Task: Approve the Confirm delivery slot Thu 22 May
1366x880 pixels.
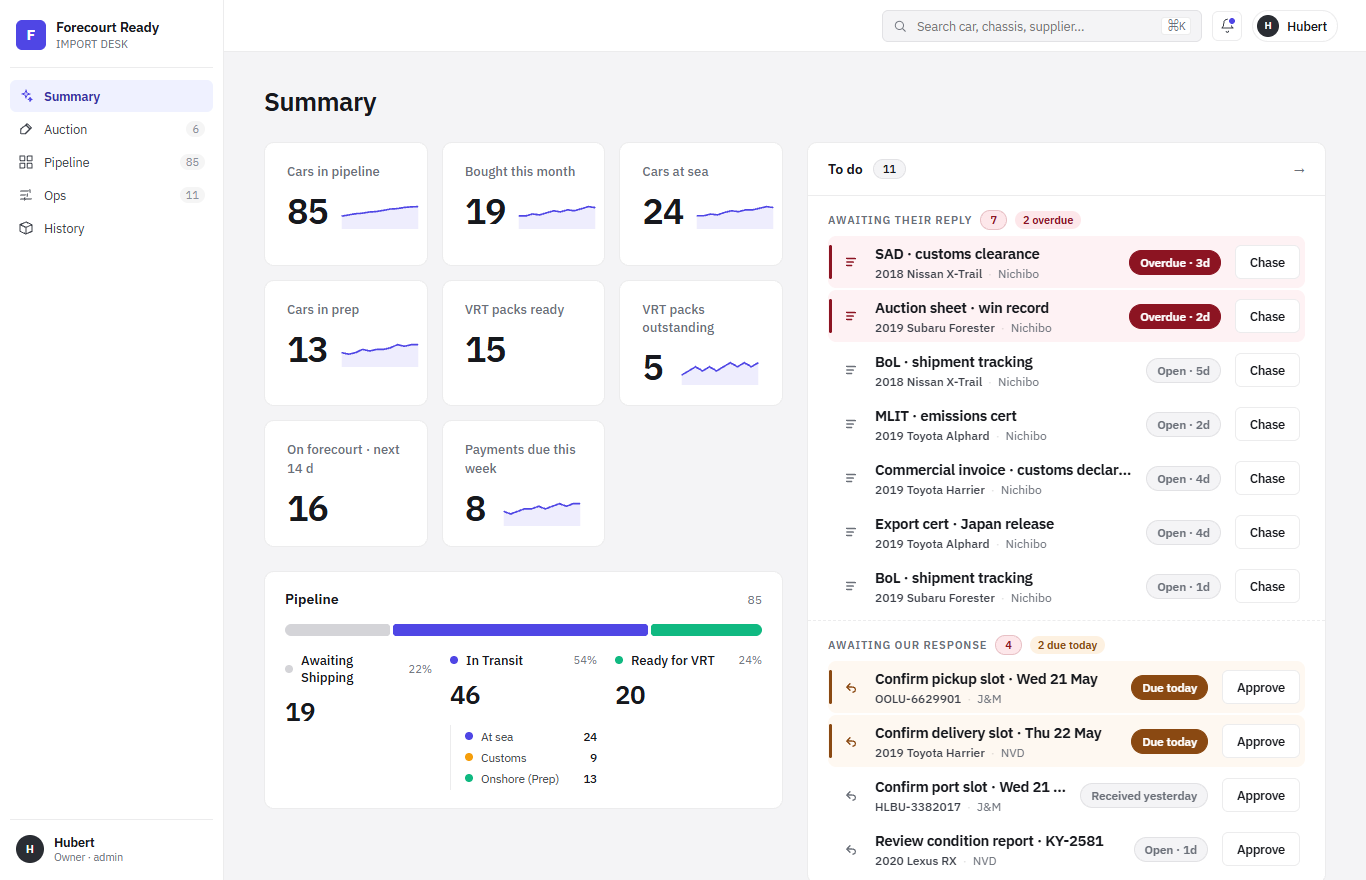Action: click(x=1261, y=742)
